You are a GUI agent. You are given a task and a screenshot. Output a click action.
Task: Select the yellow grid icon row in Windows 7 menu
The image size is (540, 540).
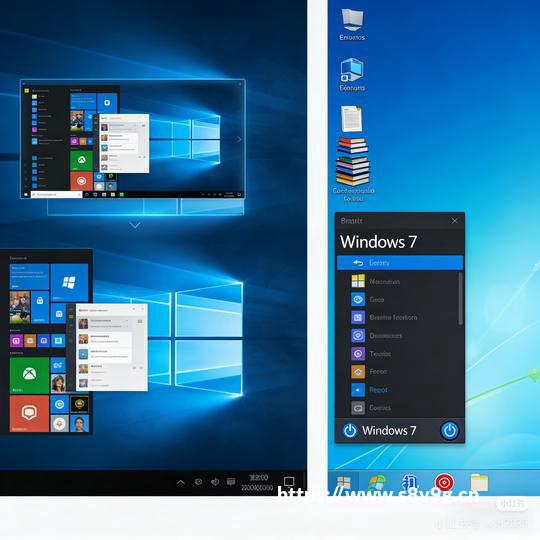(x=399, y=281)
